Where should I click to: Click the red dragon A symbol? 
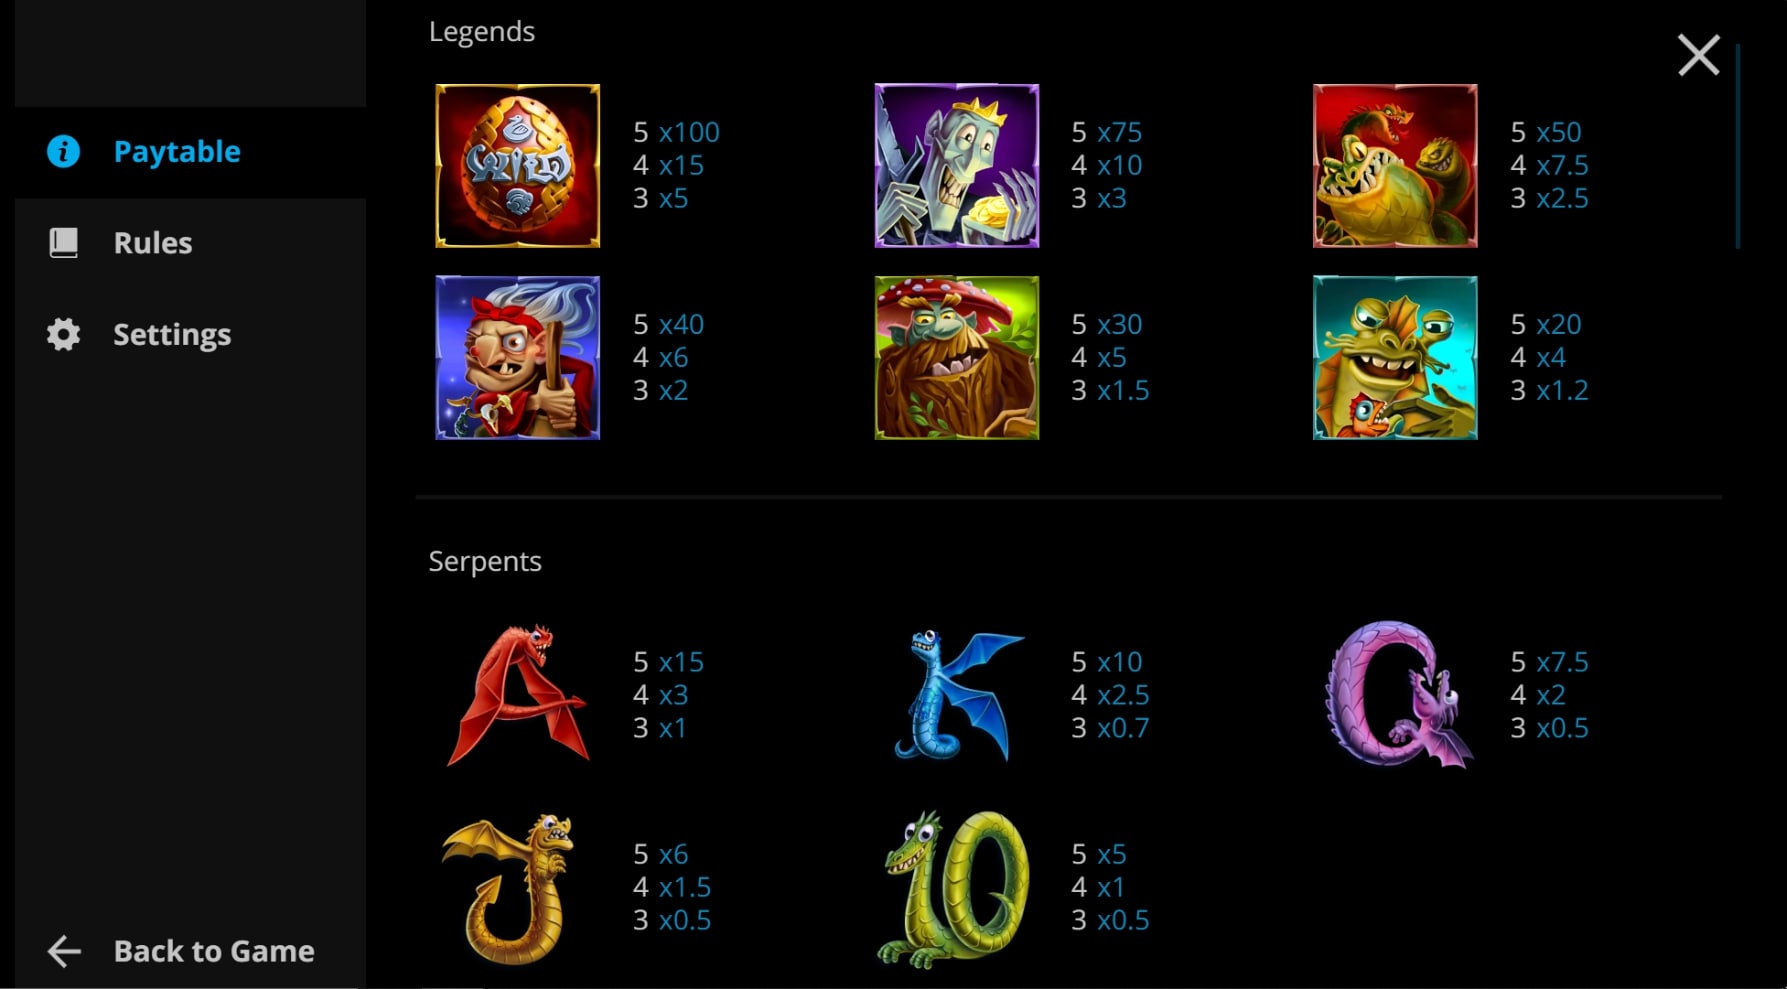(518, 695)
